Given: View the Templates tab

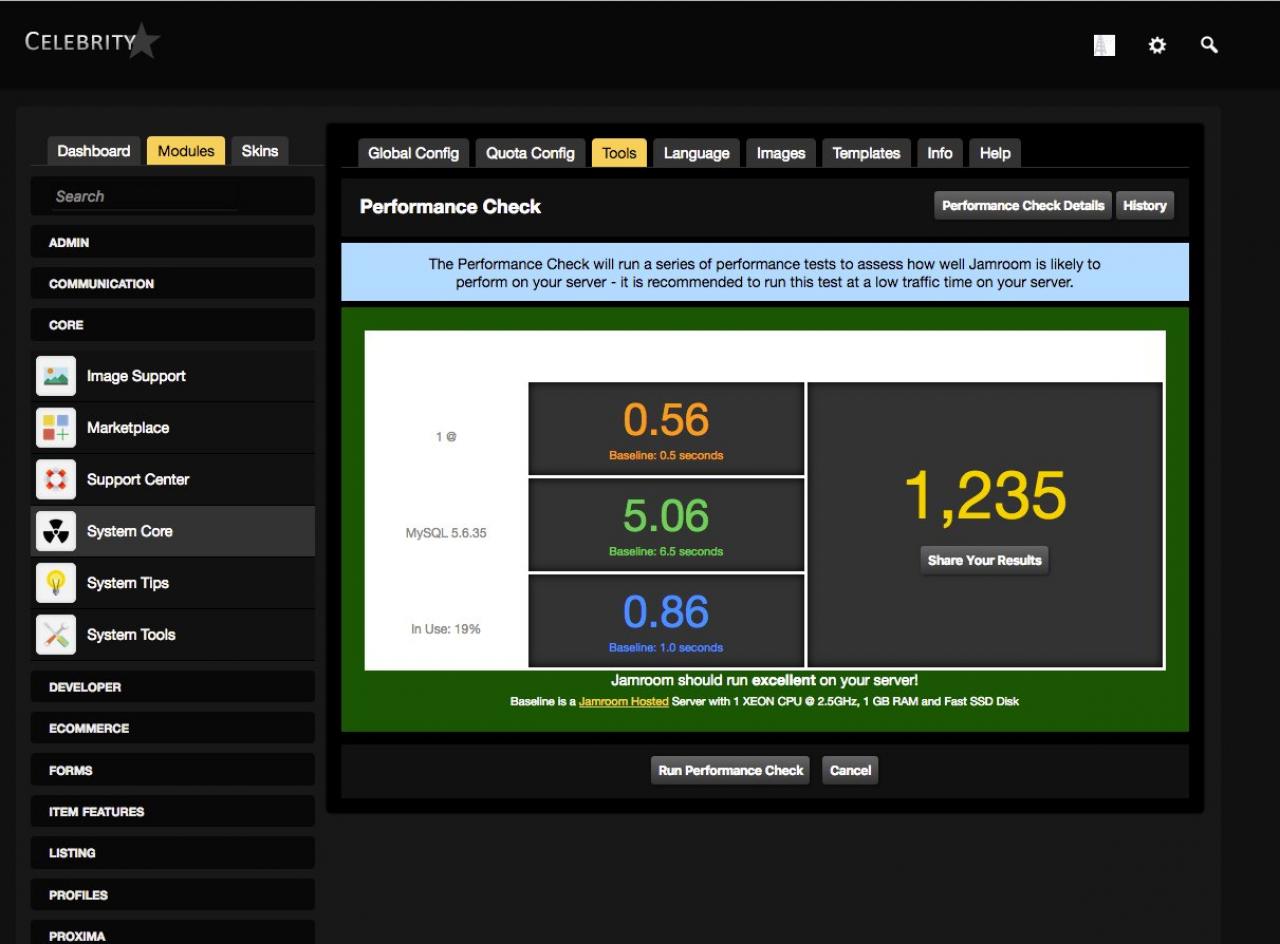Looking at the screenshot, I should 866,153.
